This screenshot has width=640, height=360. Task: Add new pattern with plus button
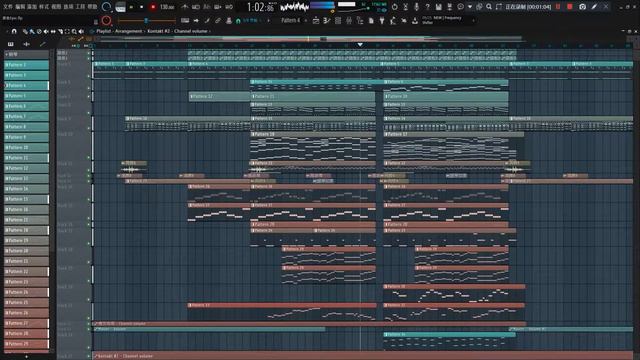click(306, 20)
